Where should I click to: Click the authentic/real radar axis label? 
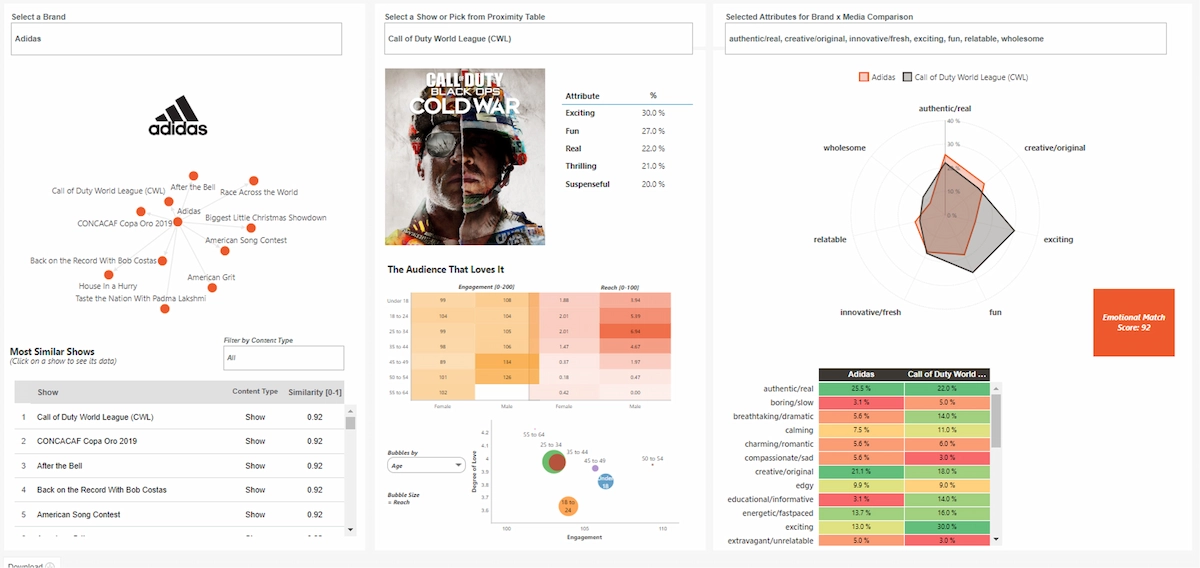pos(945,108)
